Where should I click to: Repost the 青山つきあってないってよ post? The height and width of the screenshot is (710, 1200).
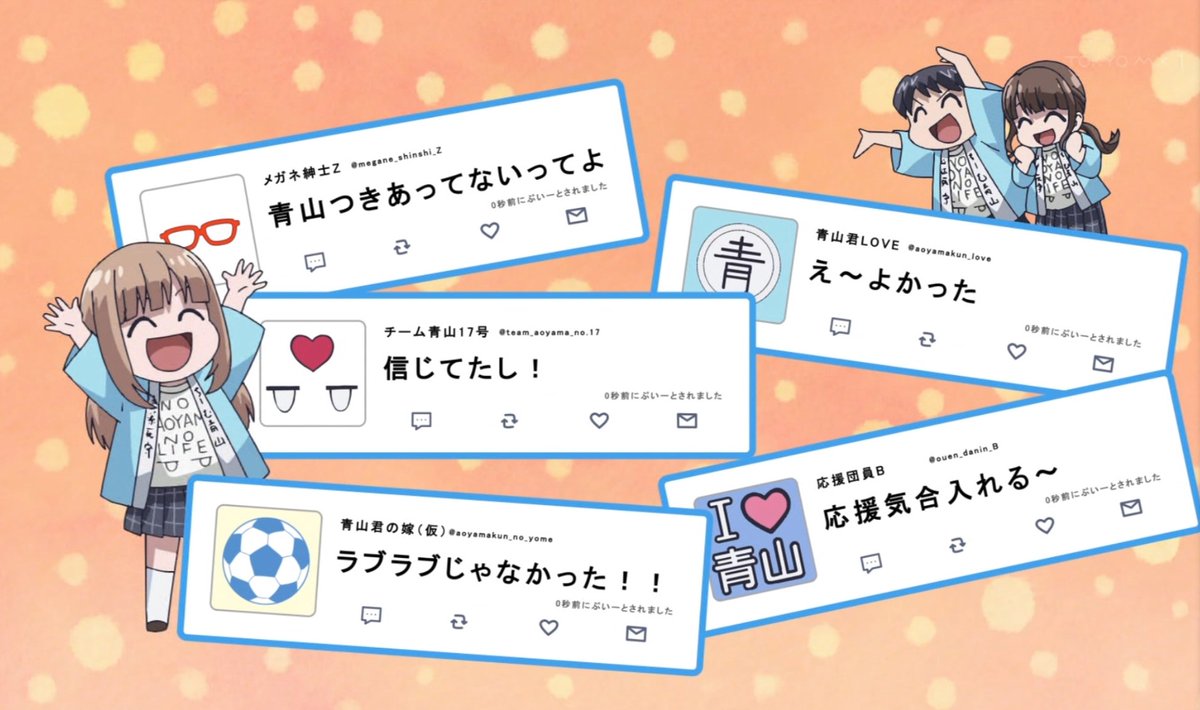(x=401, y=247)
